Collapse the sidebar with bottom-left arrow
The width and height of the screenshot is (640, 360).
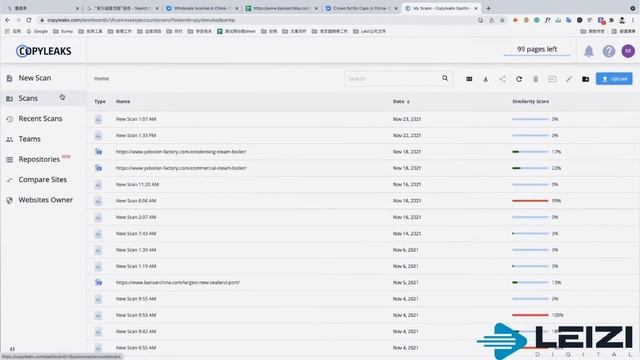tap(12, 349)
